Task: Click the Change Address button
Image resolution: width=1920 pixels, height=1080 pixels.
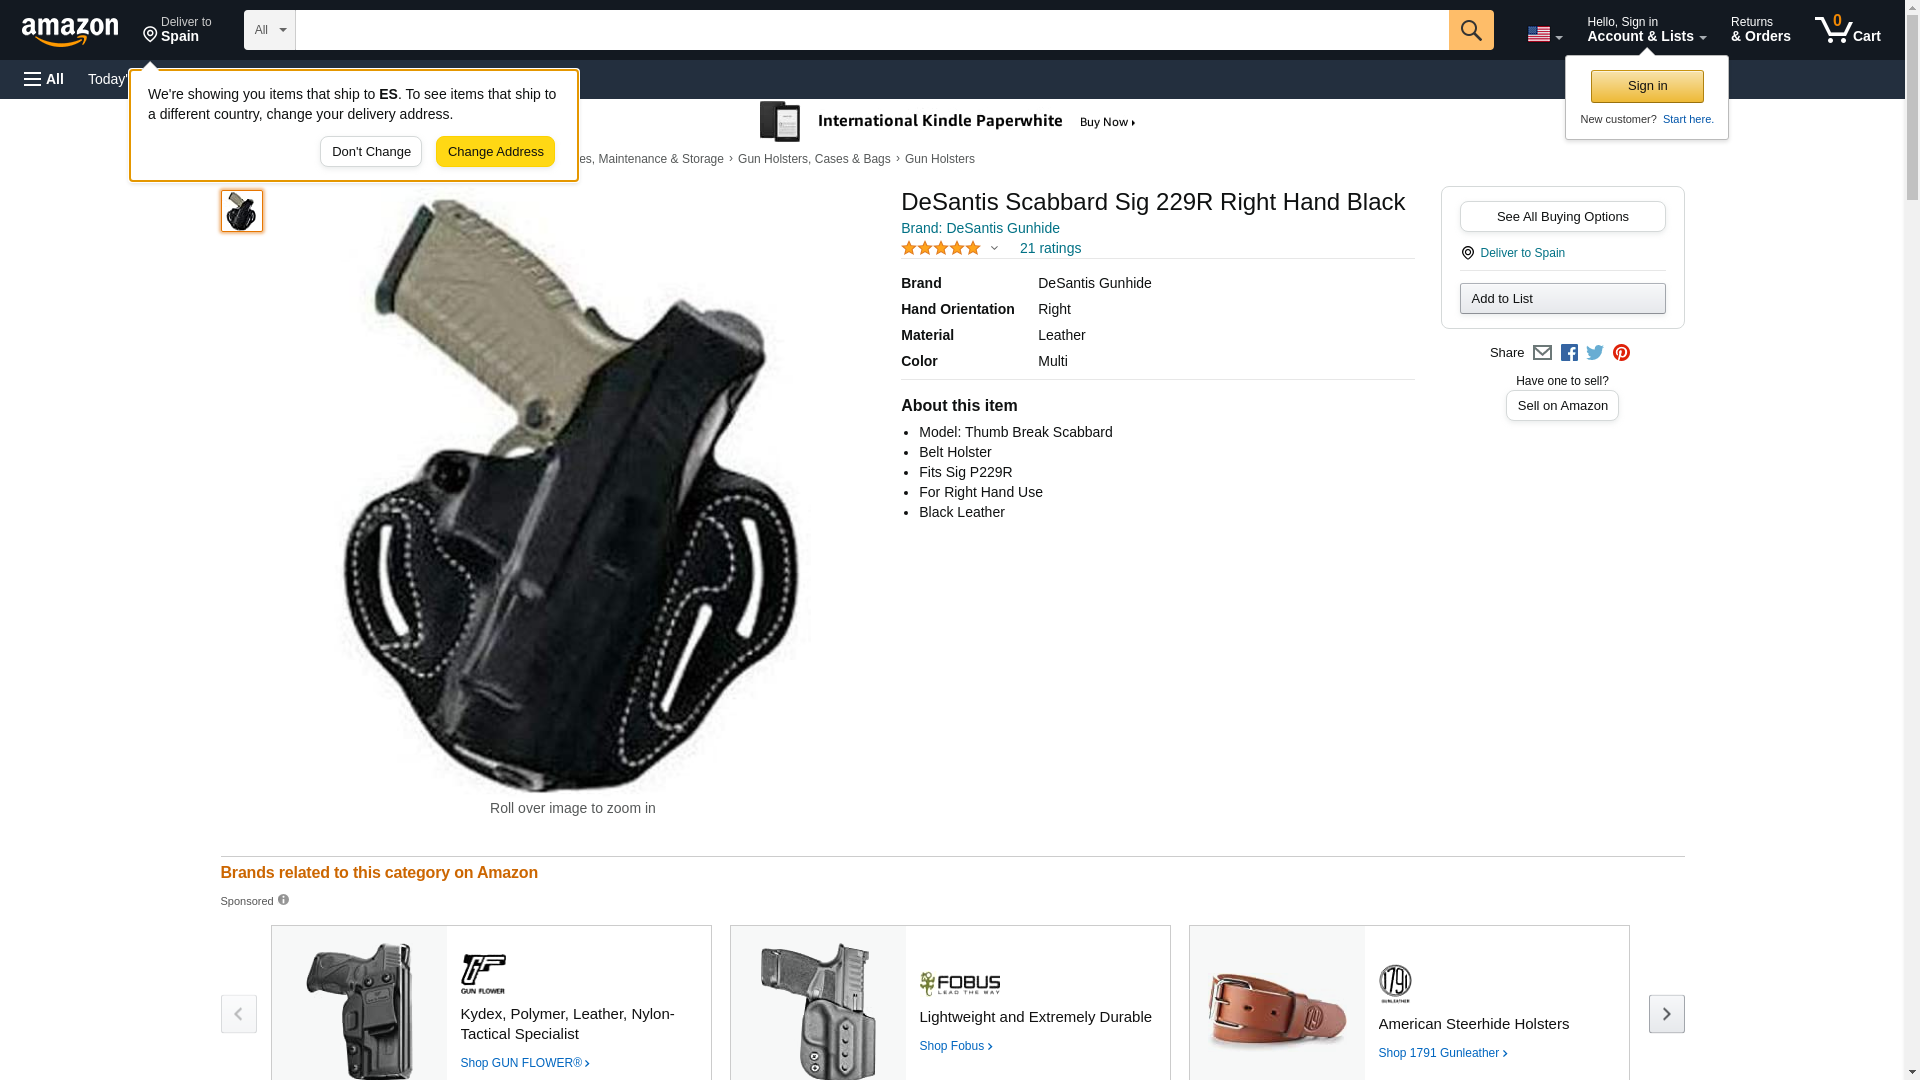Action: [x=495, y=152]
